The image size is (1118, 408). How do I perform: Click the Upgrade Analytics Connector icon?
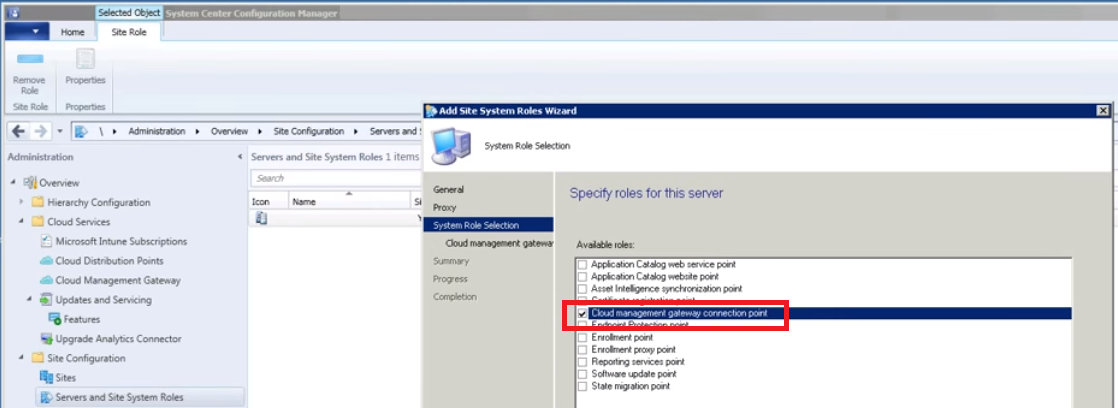46,339
